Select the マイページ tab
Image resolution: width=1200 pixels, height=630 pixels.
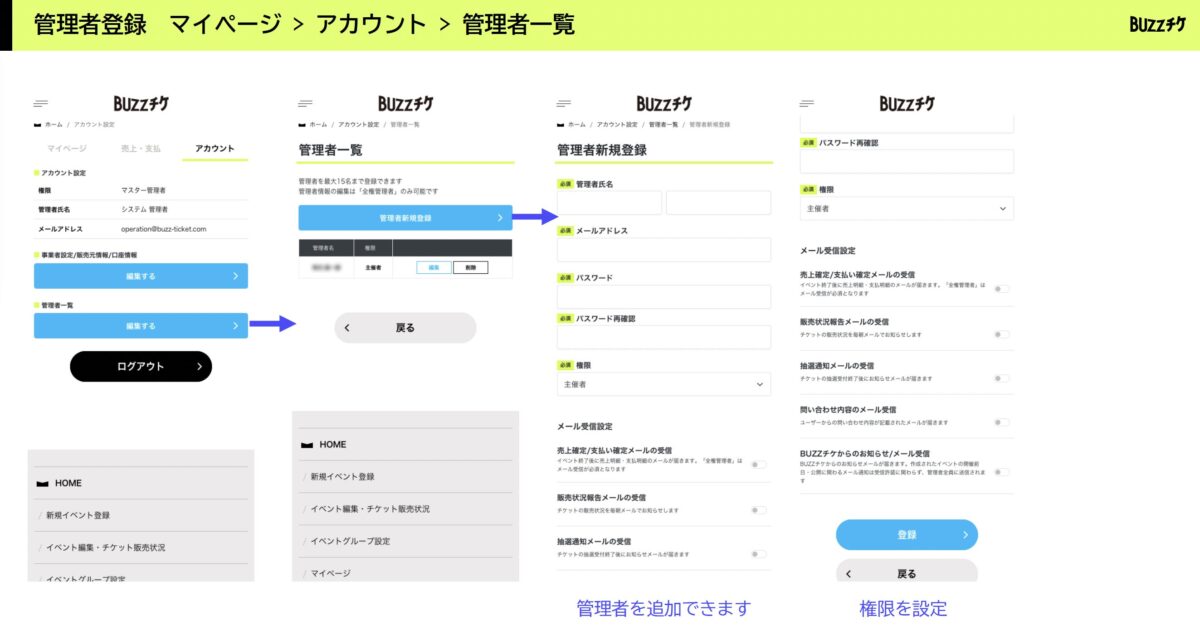pyautogui.click(x=67, y=148)
